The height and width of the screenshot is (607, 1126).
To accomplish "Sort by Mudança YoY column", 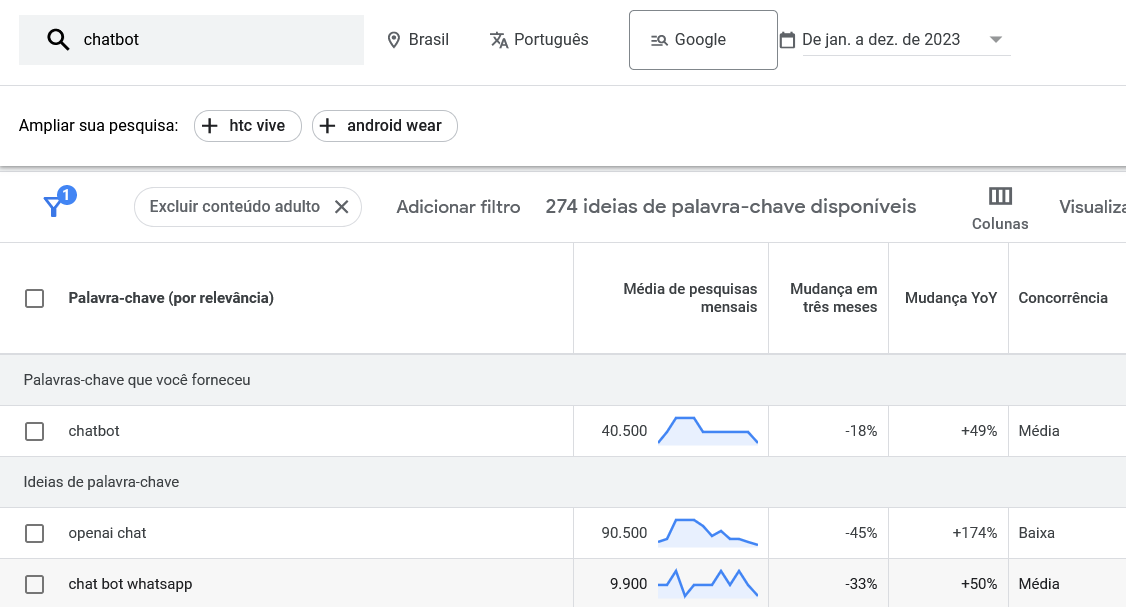I will click(x=951, y=298).
